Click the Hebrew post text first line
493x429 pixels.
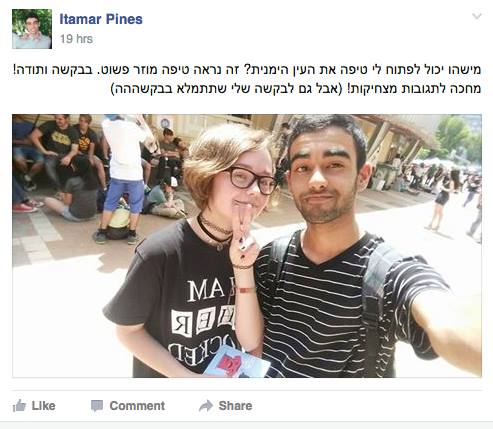pos(247,70)
